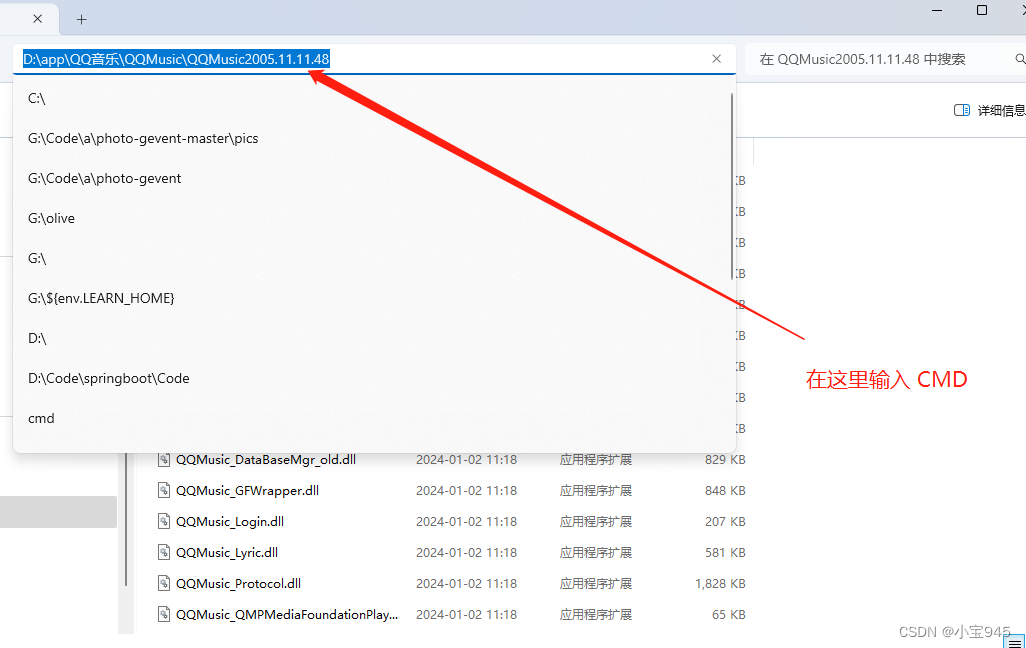The image size is (1026, 648).
Task: Click the QQMusic_DataBaseMgr_old.dll file icon
Action: 164,459
